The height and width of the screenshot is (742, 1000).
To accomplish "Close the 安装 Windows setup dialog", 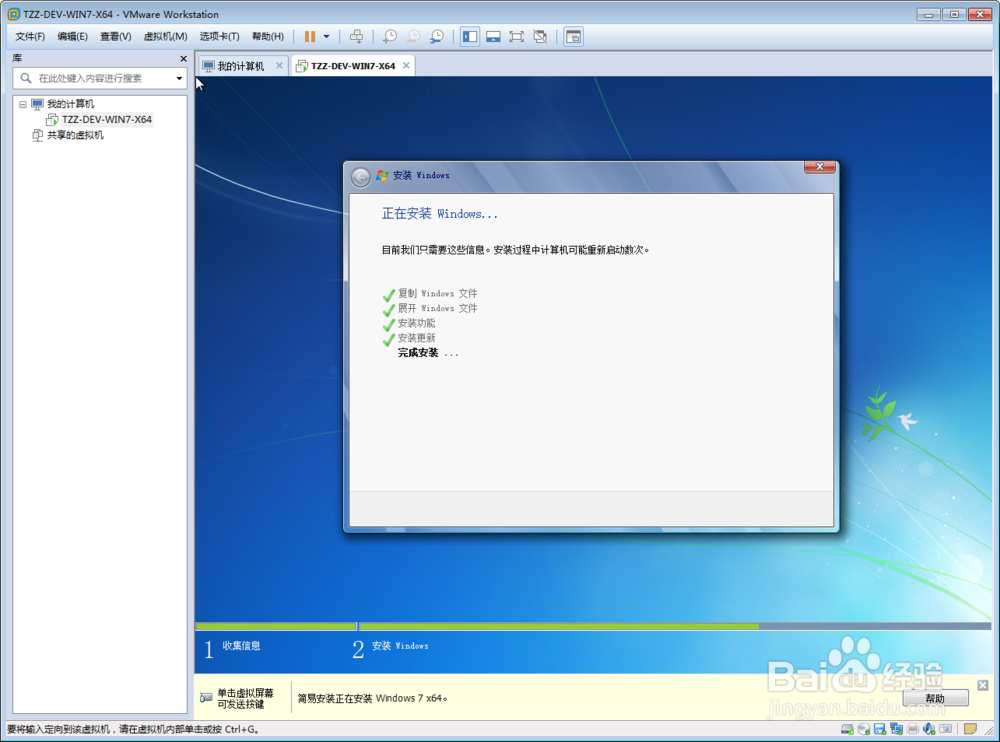I will tap(820, 167).
